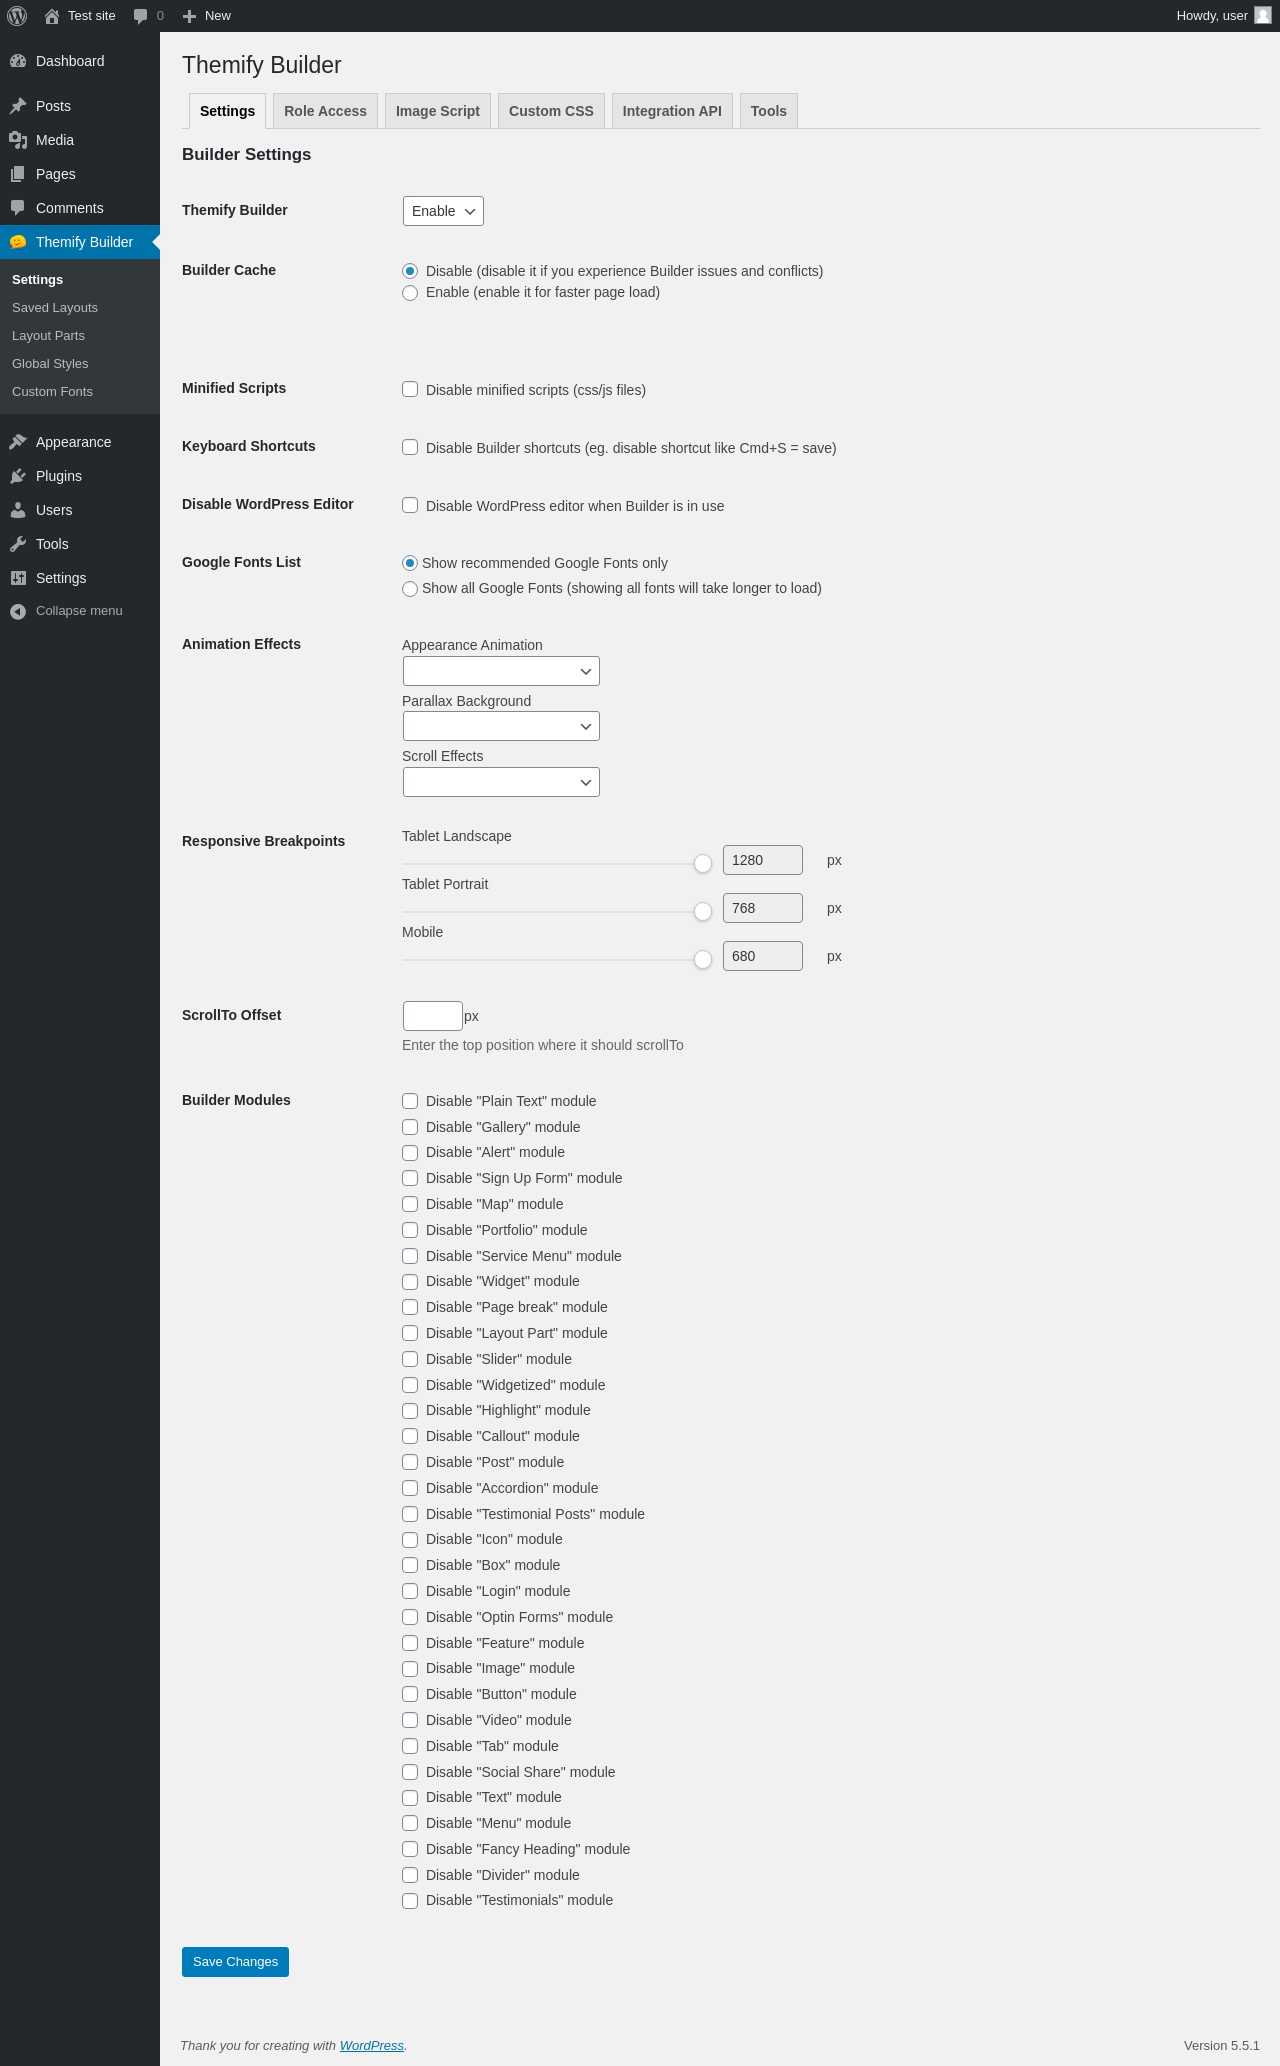This screenshot has width=1280, height=2066.
Task: Open the Plugins plug icon
Action: (x=18, y=476)
